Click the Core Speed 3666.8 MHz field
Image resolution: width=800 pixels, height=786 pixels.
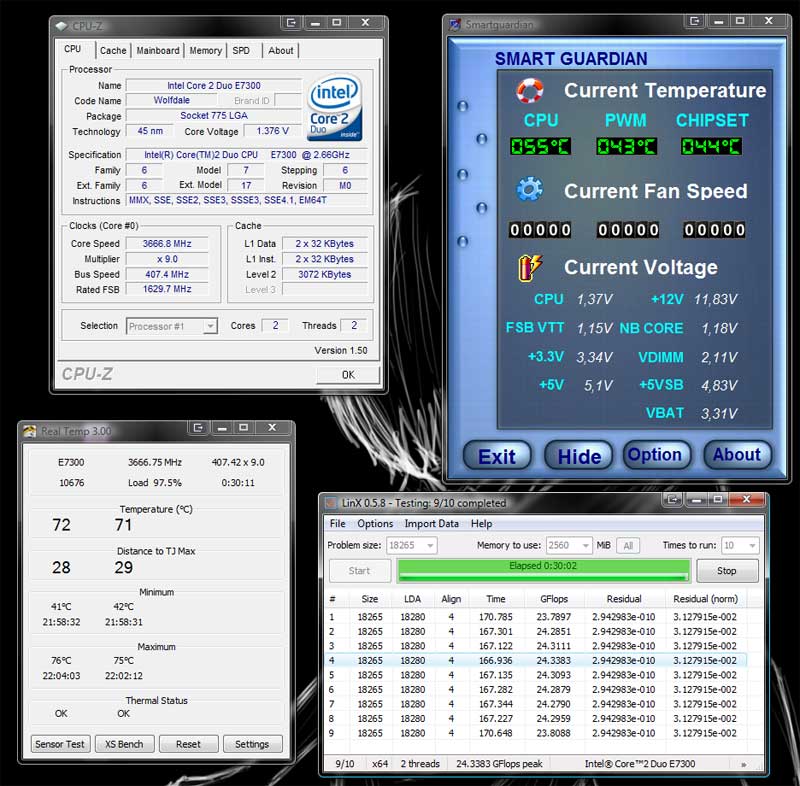tap(167, 244)
